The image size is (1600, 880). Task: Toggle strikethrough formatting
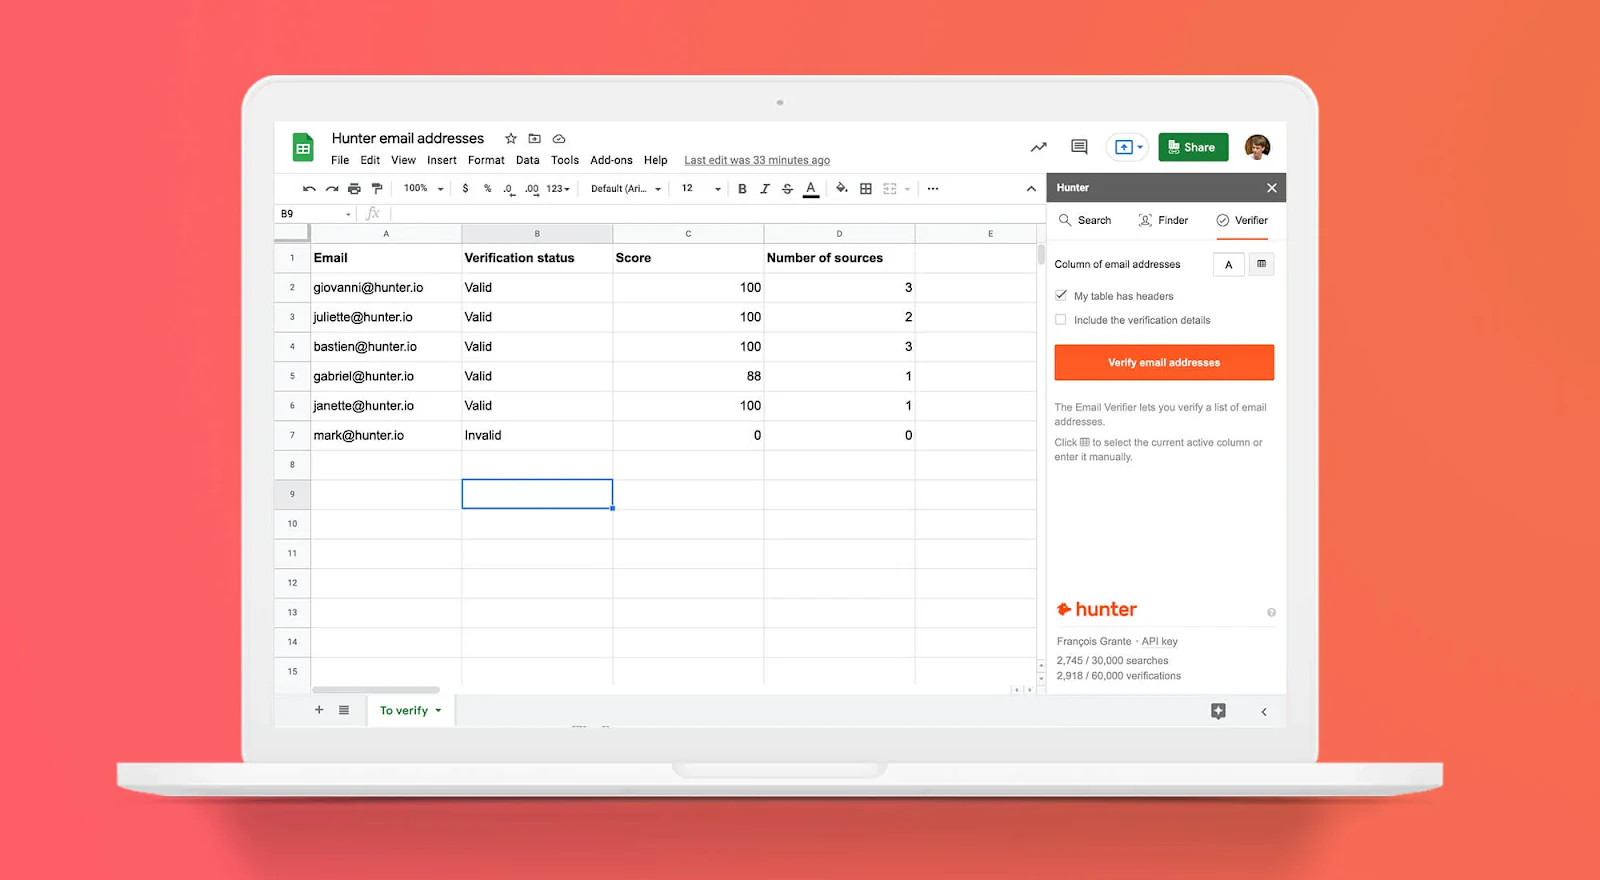tap(787, 188)
